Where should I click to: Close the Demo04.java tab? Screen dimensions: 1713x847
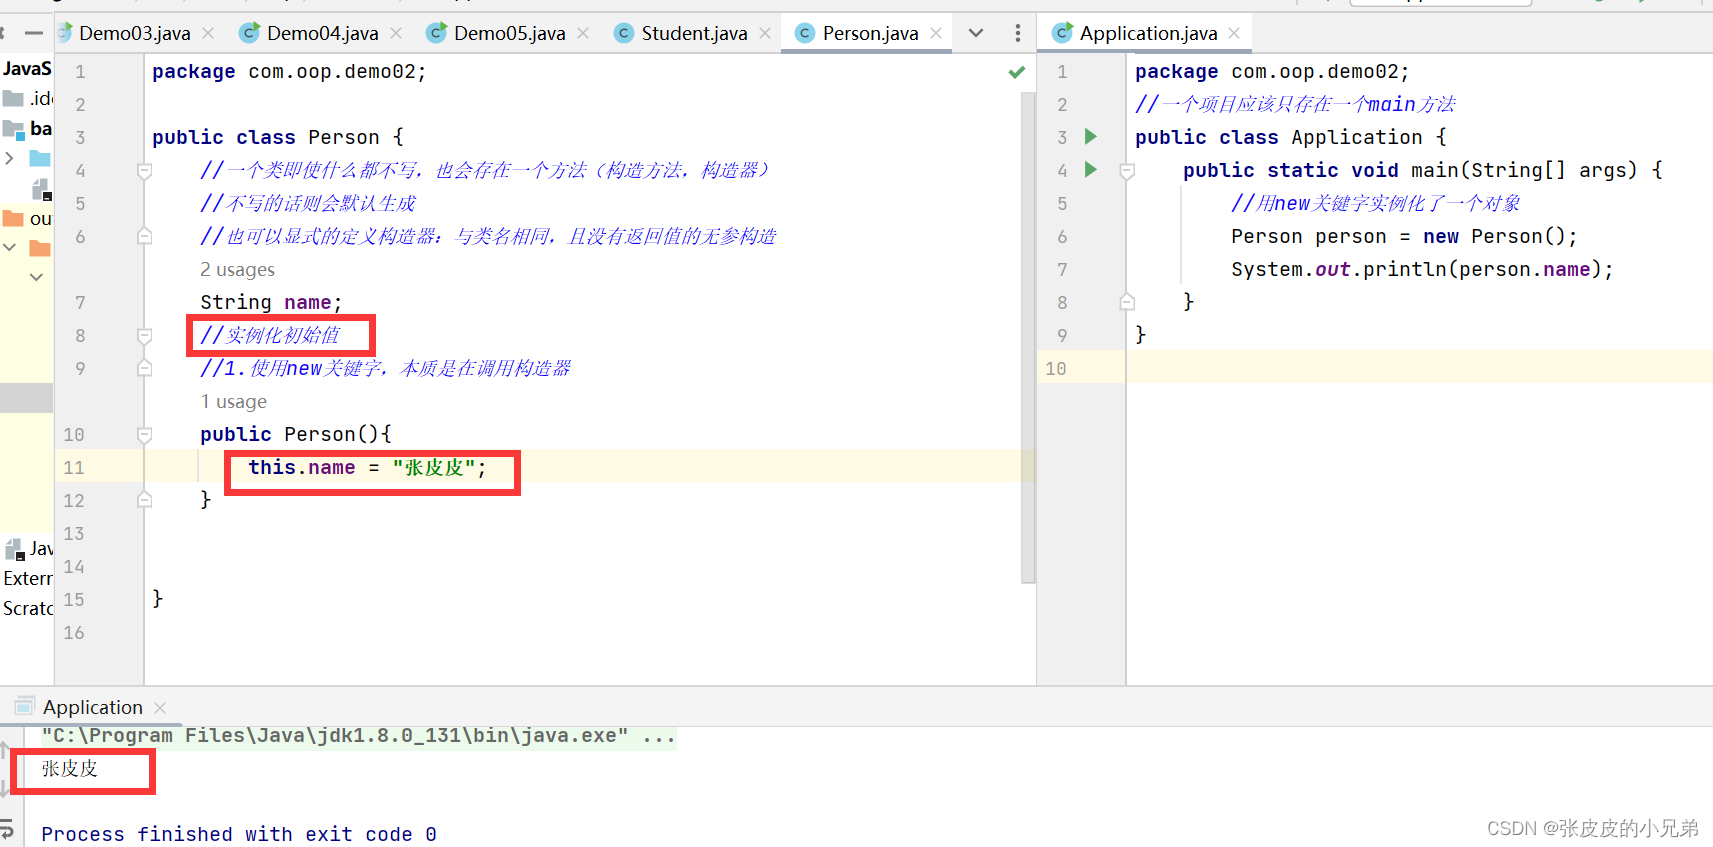pyautogui.click(x=396, y=33)
